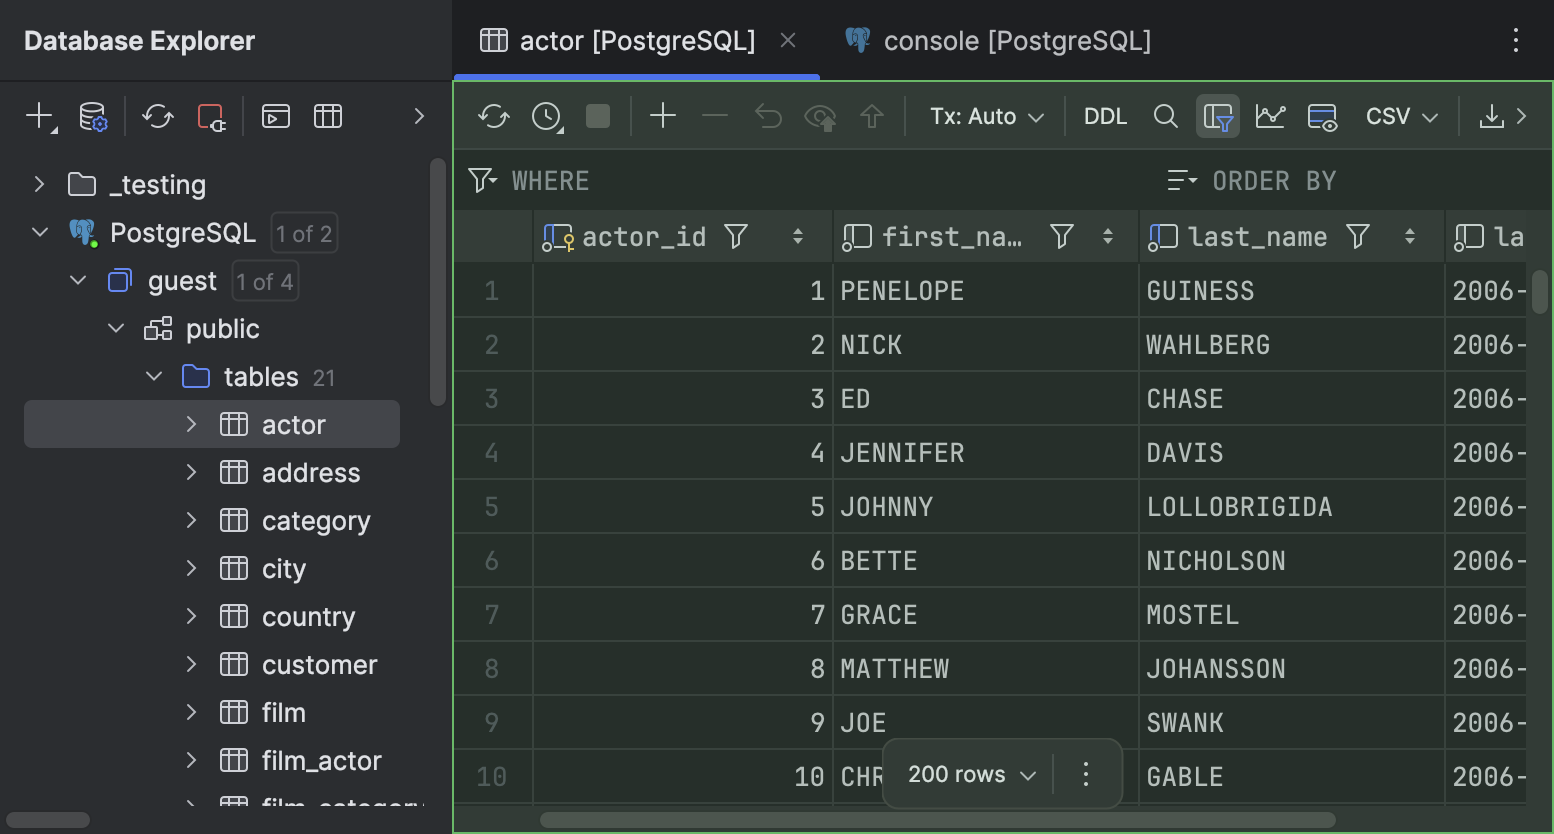Click the Stop square icon
The width and height of the screenshot is (1554, 834).
pos(598,116)
